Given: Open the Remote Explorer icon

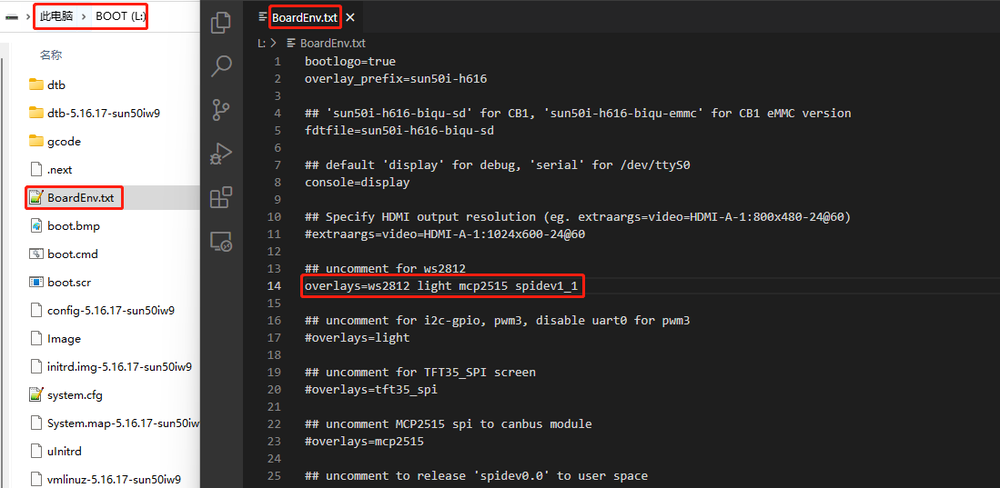Looking at the screenshot, I should pos(221,242).
